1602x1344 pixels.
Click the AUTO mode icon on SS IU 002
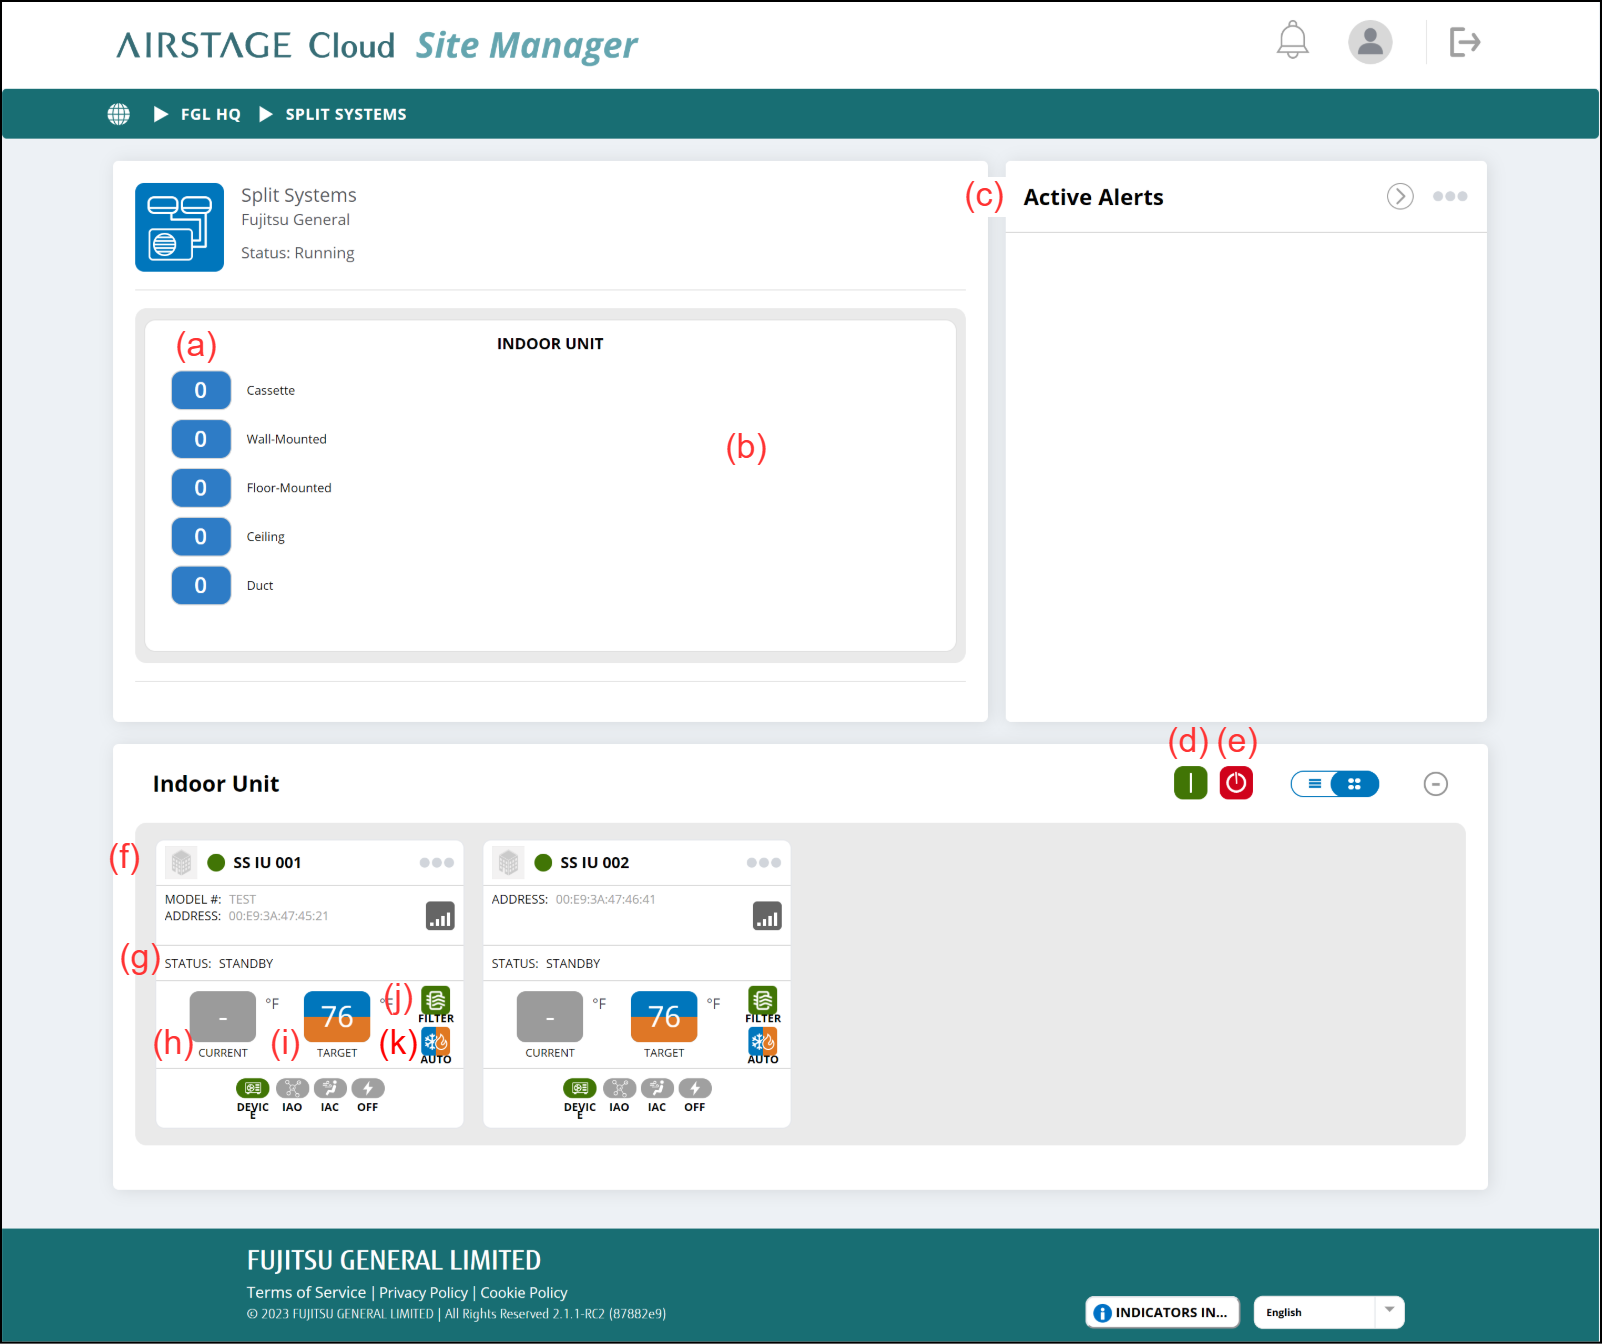point(763,1043)
